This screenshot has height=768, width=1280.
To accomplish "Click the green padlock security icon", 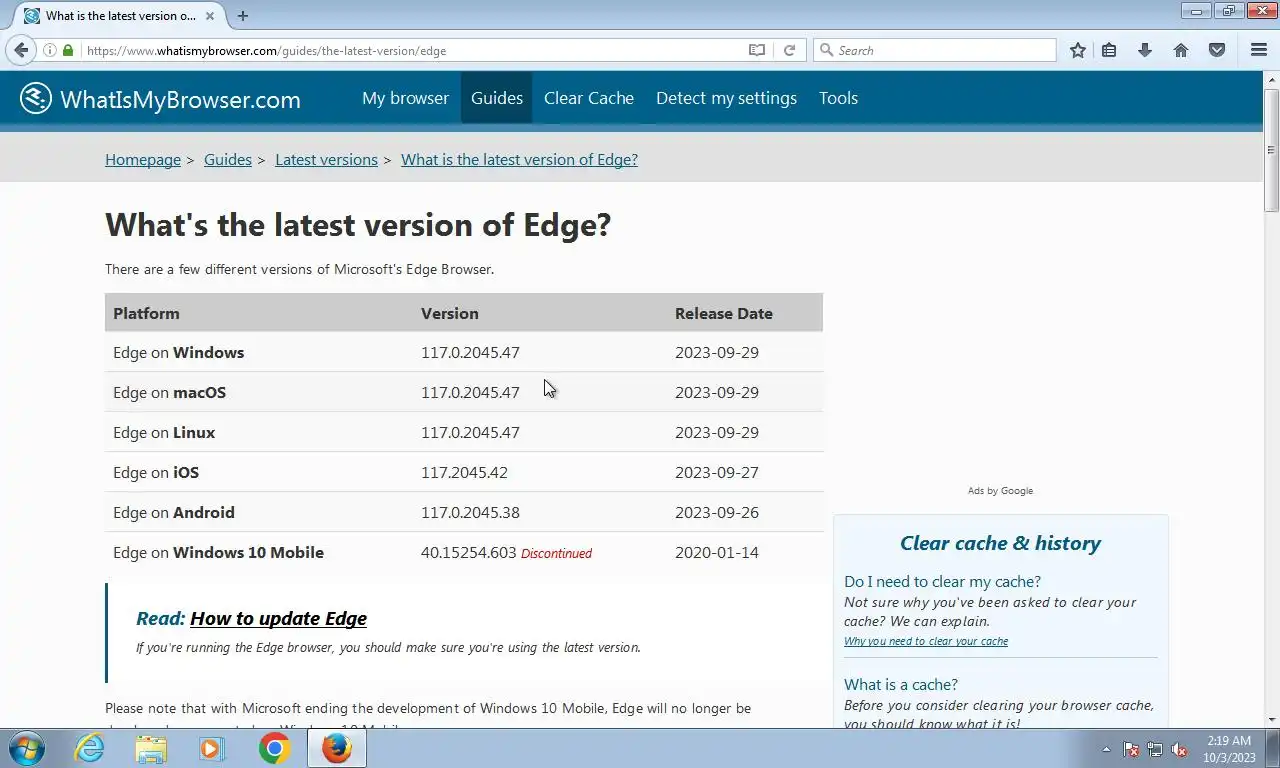I will click(68, 50).
